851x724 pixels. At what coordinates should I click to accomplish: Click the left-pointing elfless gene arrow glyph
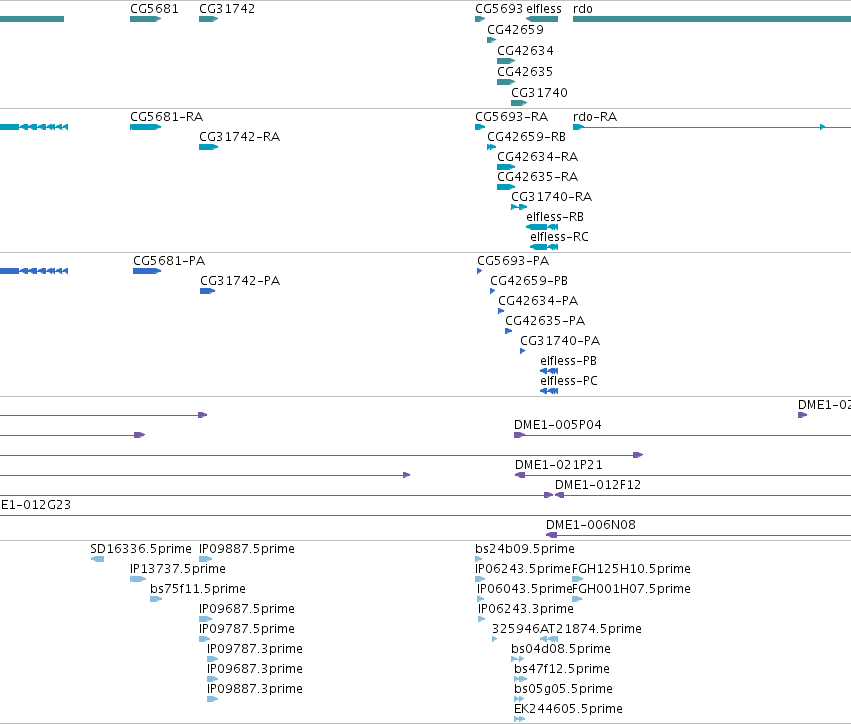542,20
